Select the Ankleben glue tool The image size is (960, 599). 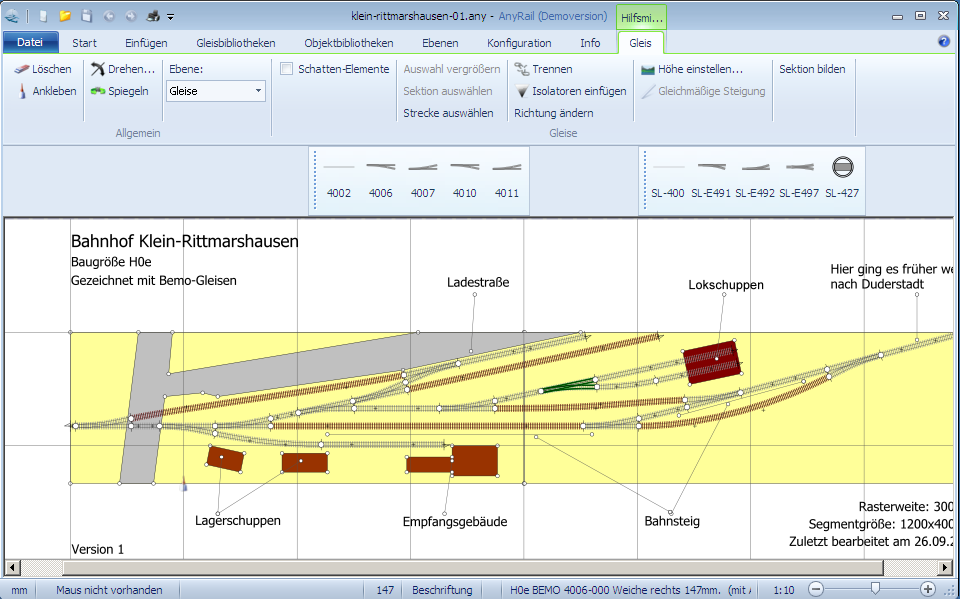(22, 91)
